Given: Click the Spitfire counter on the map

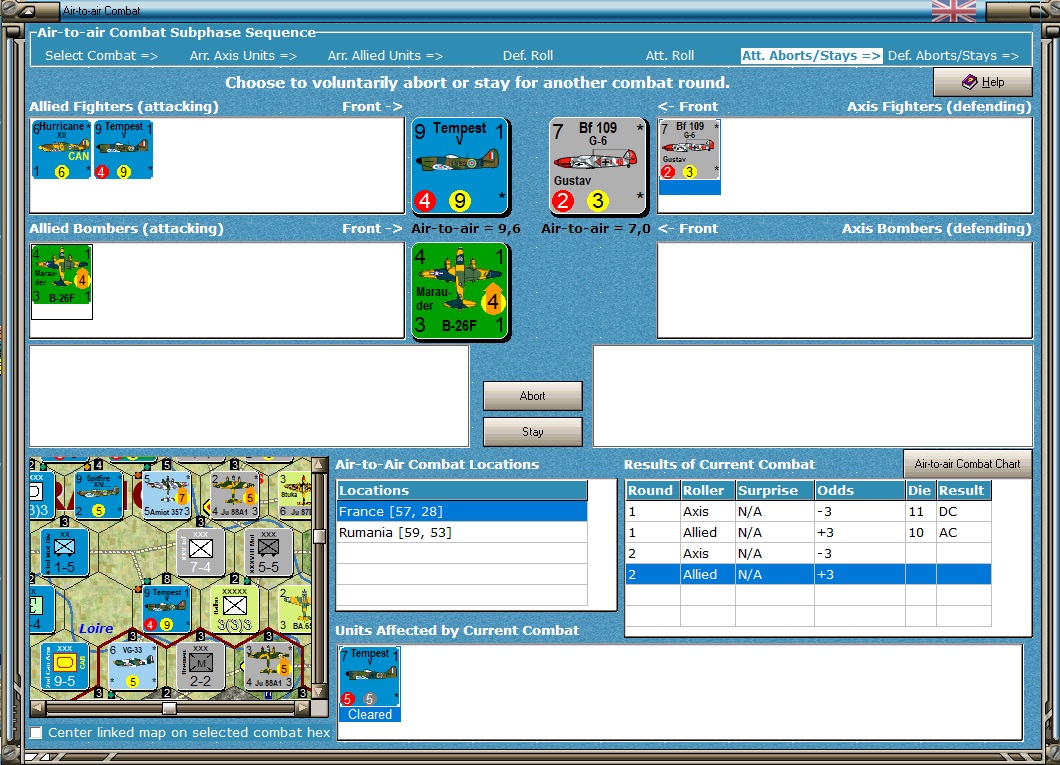Looking at the screenshot, I should (x=99, y=495).
